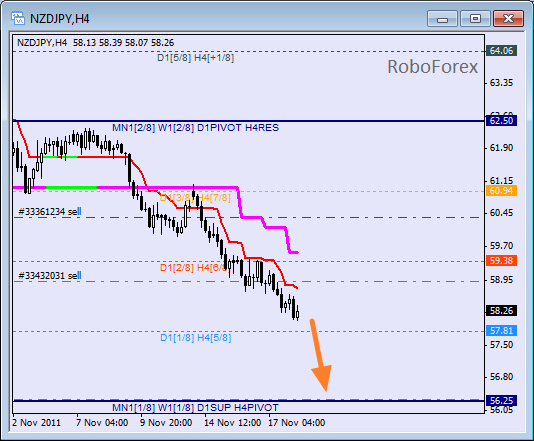Select the D1[1/8] H4[5/8] level label

pos(196,338)
